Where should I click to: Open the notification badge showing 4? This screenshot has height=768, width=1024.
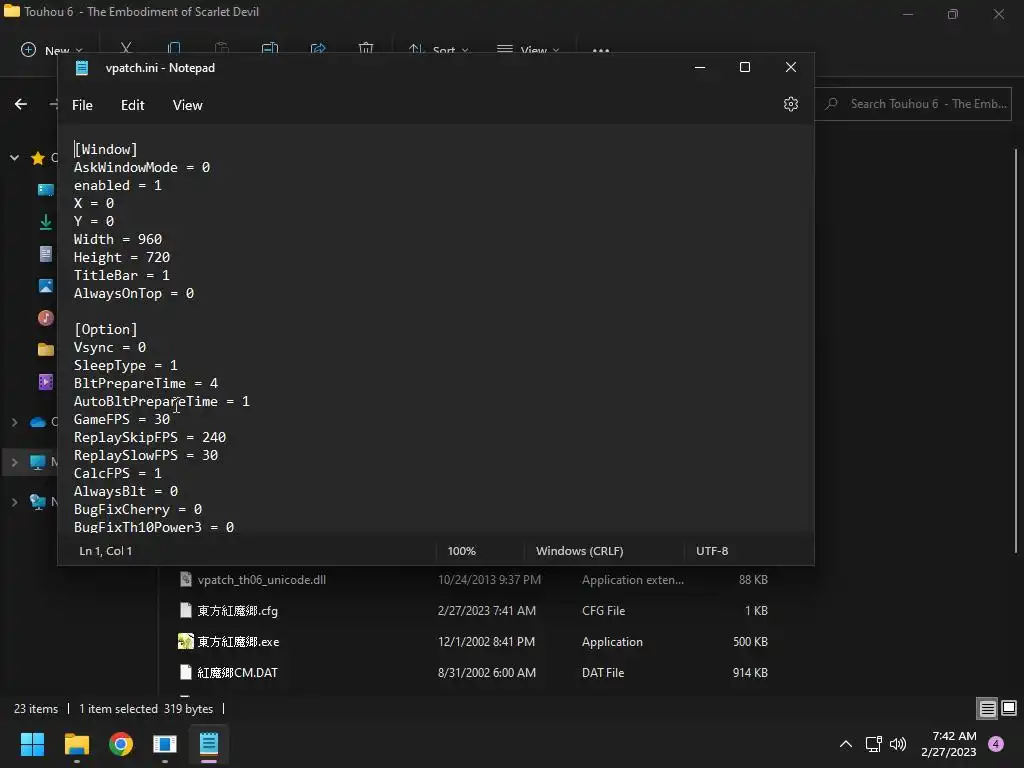click(996, 744)
